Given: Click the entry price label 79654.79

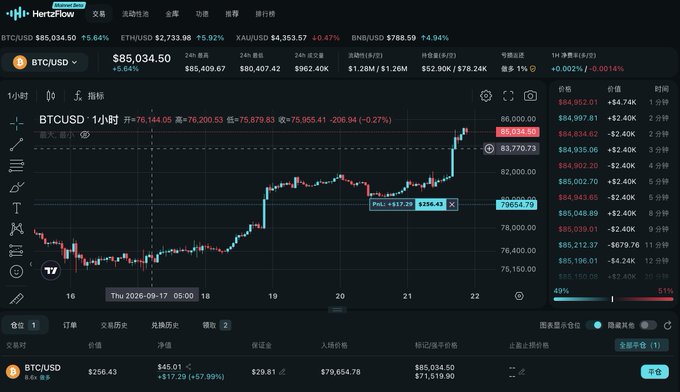Looking at the screenshot, I should [517, 205].
